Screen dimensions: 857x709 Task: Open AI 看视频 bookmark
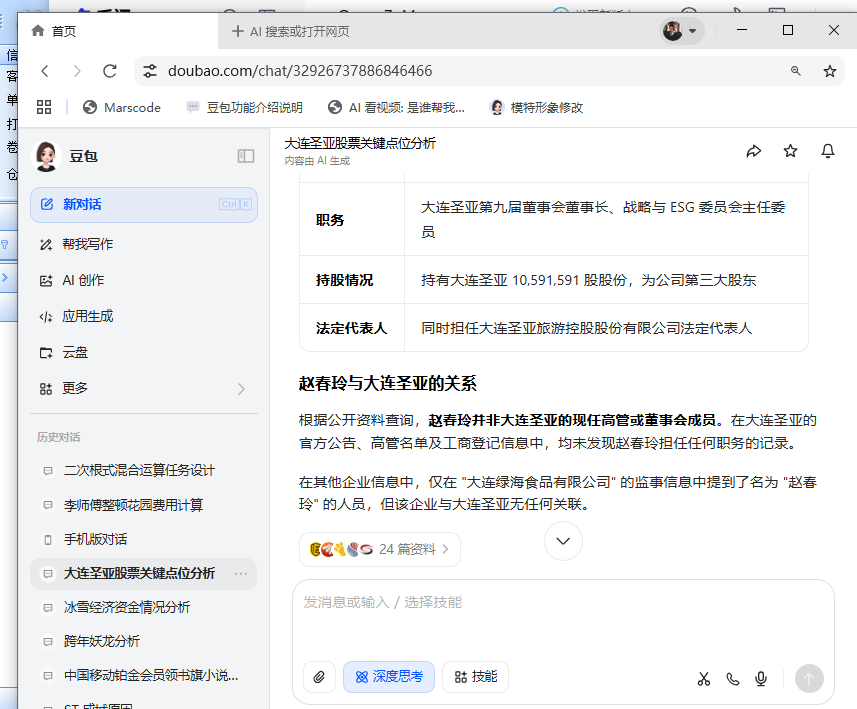(396, 108)
